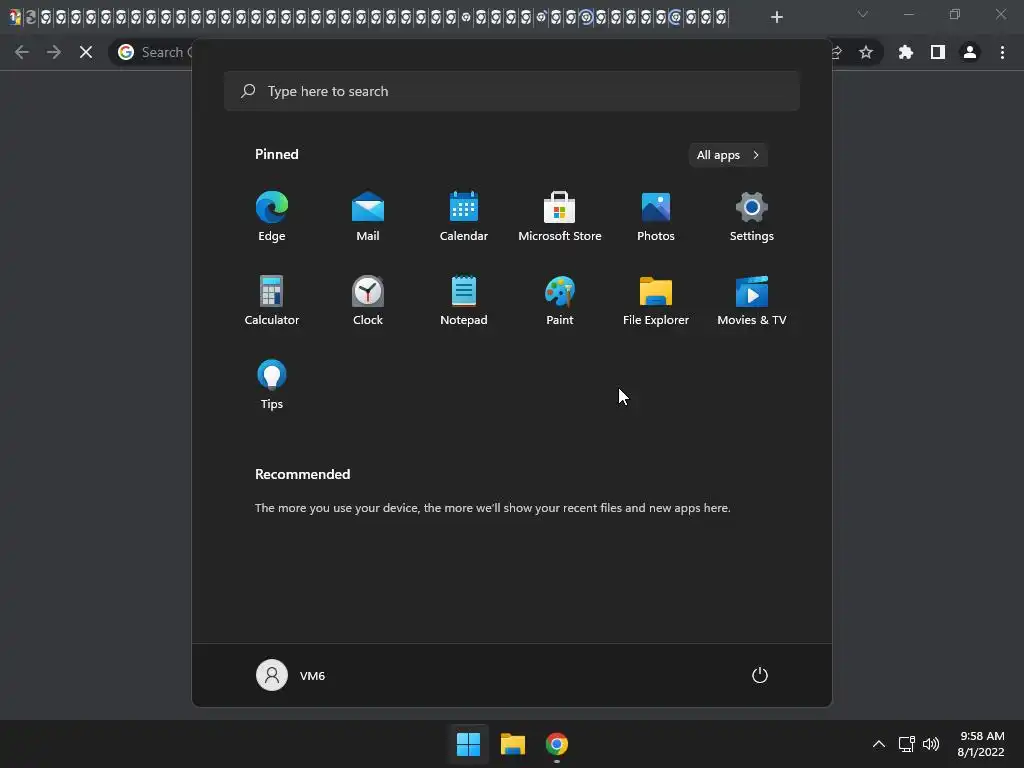Open the Edge browser from pinned apps
The width and height of the screenshot is (1024, 768).
pos(272,216)
